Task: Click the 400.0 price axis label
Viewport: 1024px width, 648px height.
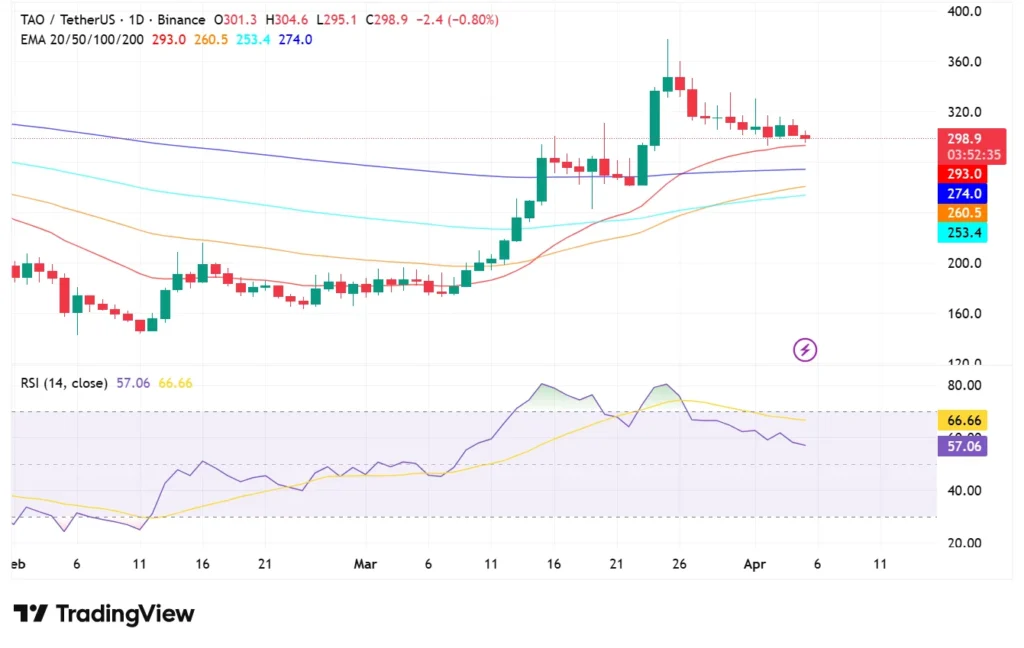Action: coord(964,12)
